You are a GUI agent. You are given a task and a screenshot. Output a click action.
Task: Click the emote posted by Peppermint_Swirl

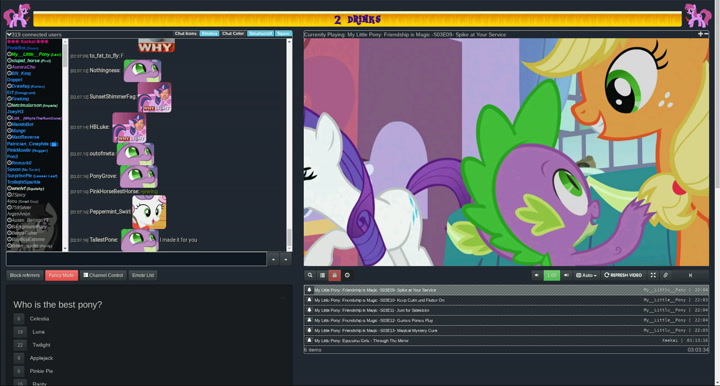pos(149,212)
